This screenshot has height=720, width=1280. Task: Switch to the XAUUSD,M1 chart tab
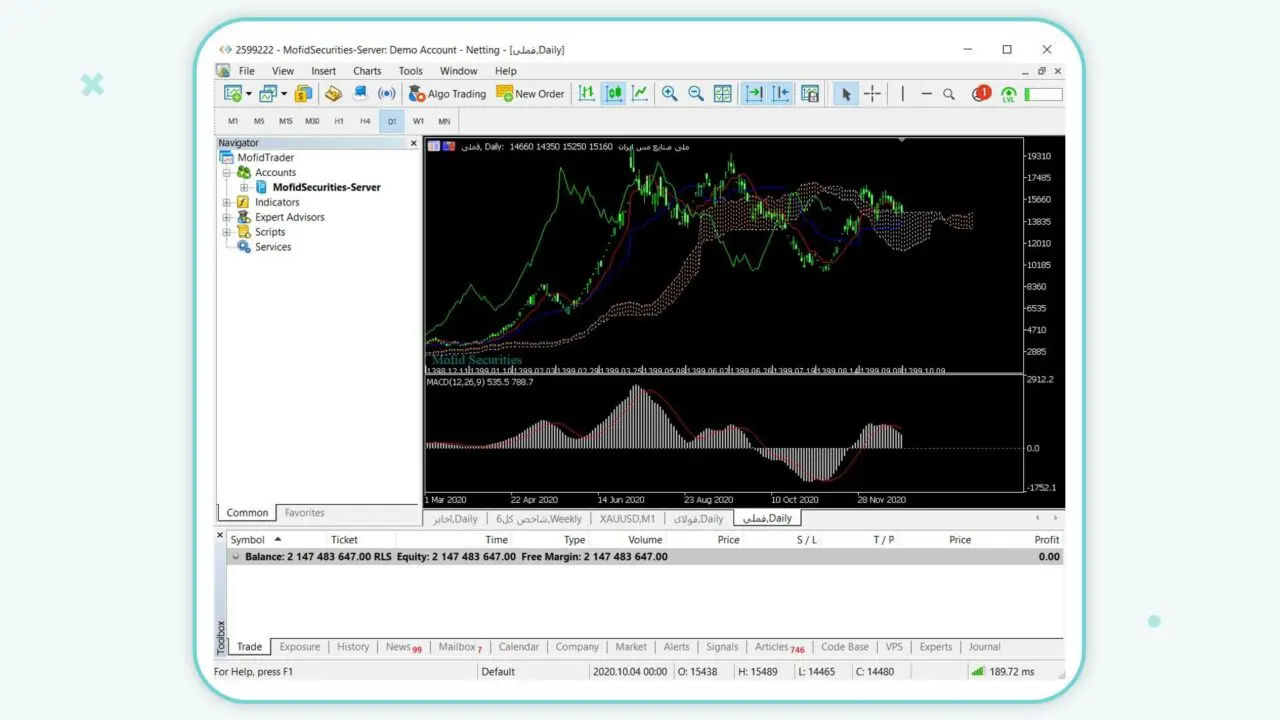pyautogui.click(x=627, y=519)
